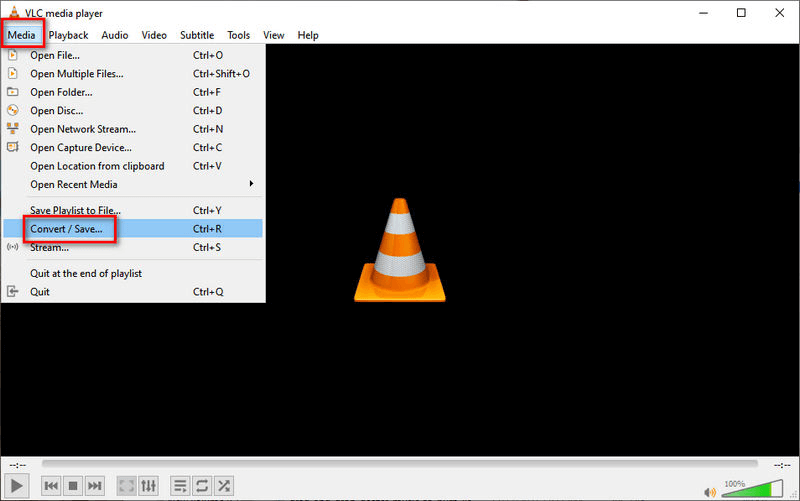The width and height of the screenshot is (800, 501).
Task: Open the Playback menu
Action: 69,35
